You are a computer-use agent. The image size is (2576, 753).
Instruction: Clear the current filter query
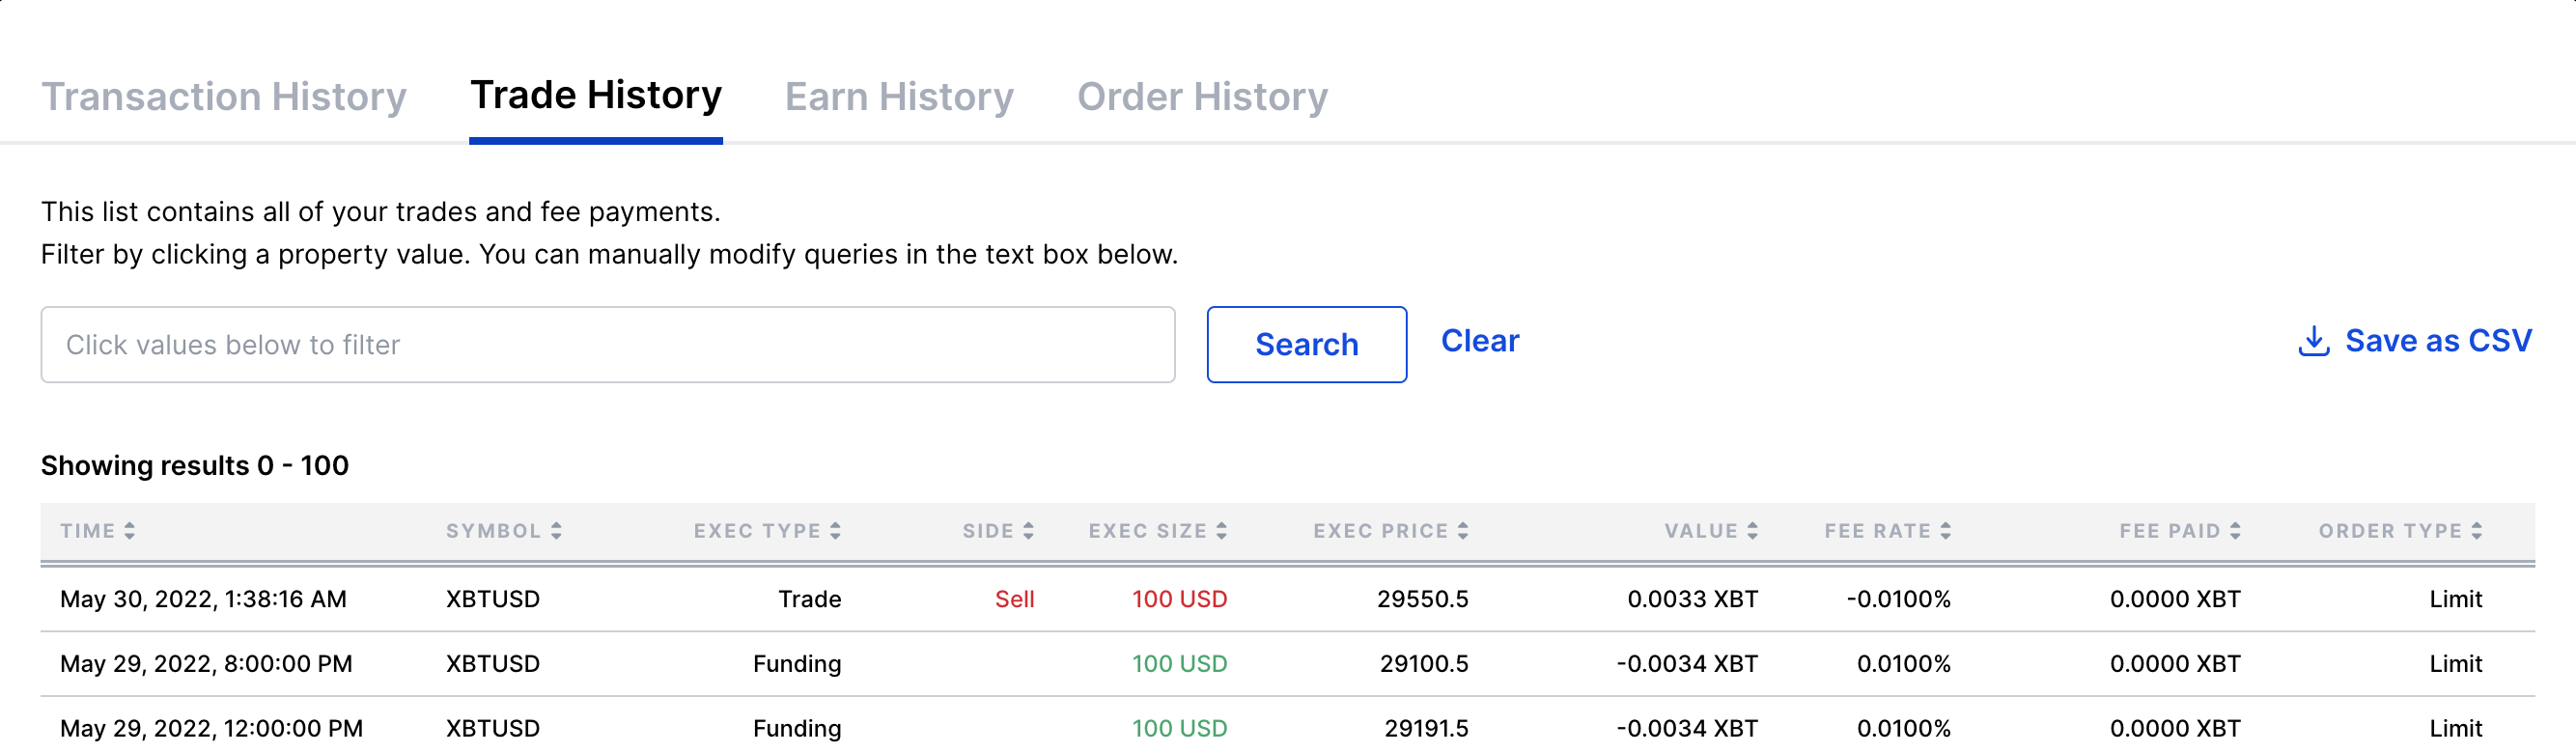click(x=1479, y=341)
